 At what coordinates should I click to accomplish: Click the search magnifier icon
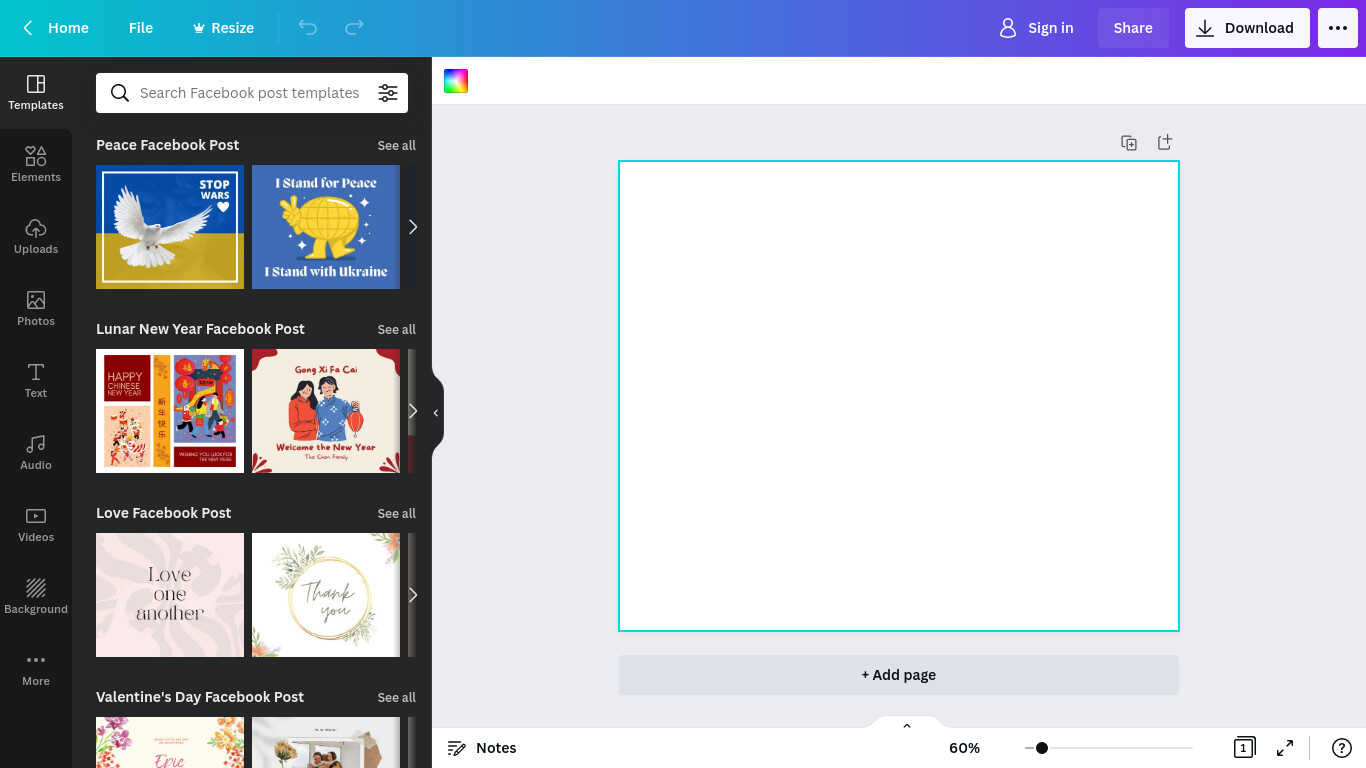tap(120, 93)
